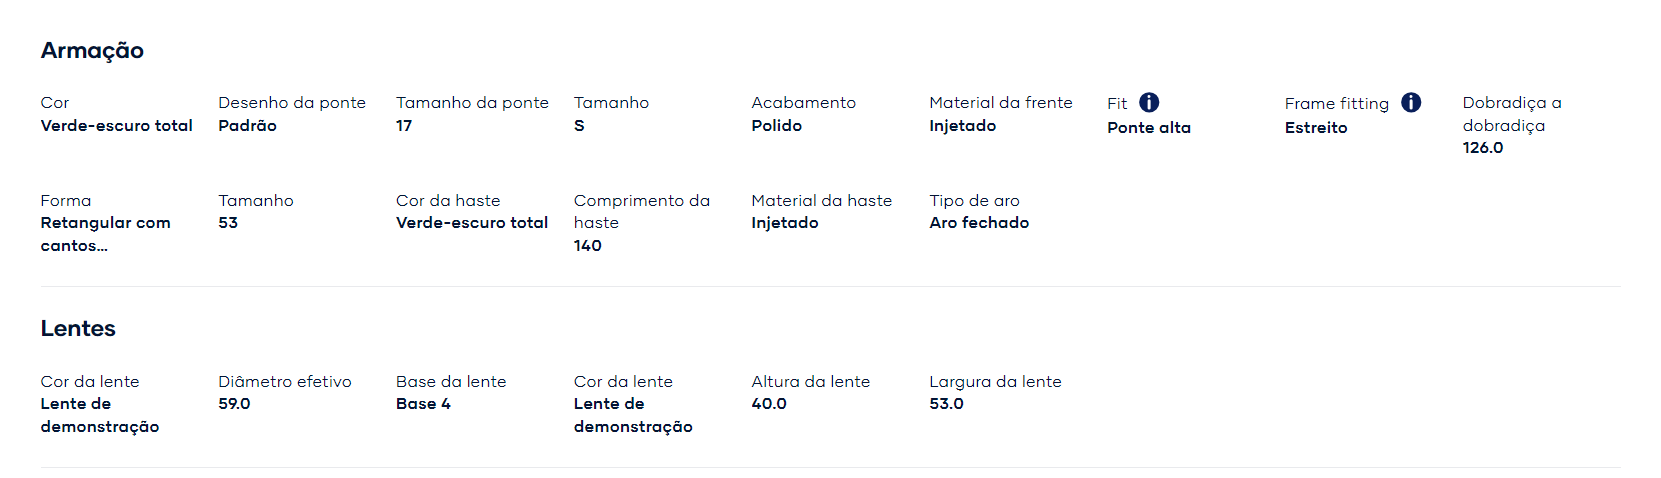This screenshot has width=1661, height=478.
Task: Click the Tipo de aro value Aro fechado
Action: 980,223
